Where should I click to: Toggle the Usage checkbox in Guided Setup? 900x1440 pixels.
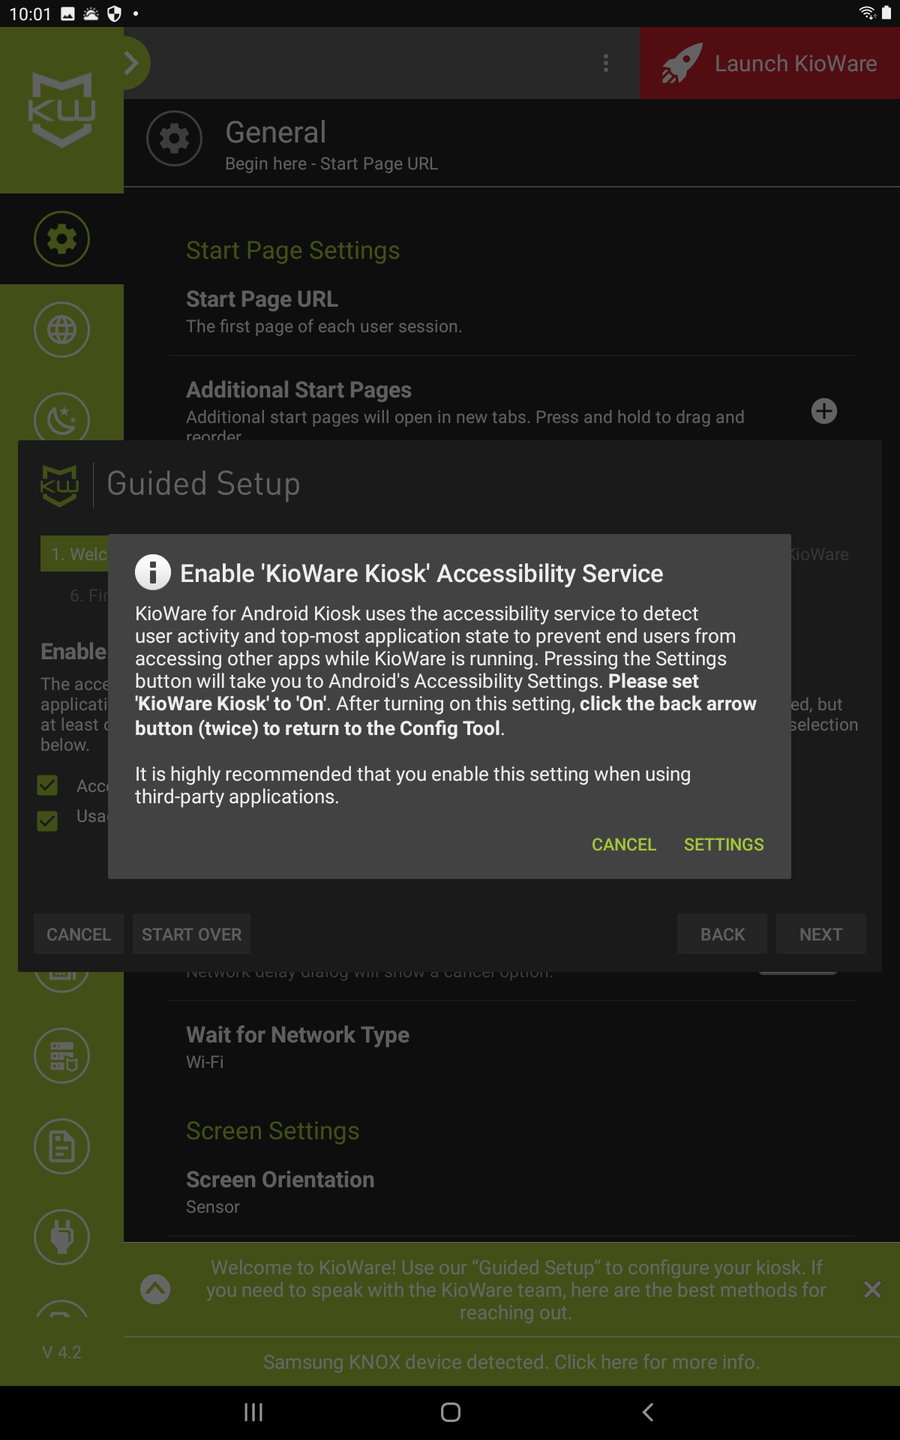[x=47, y=821]
